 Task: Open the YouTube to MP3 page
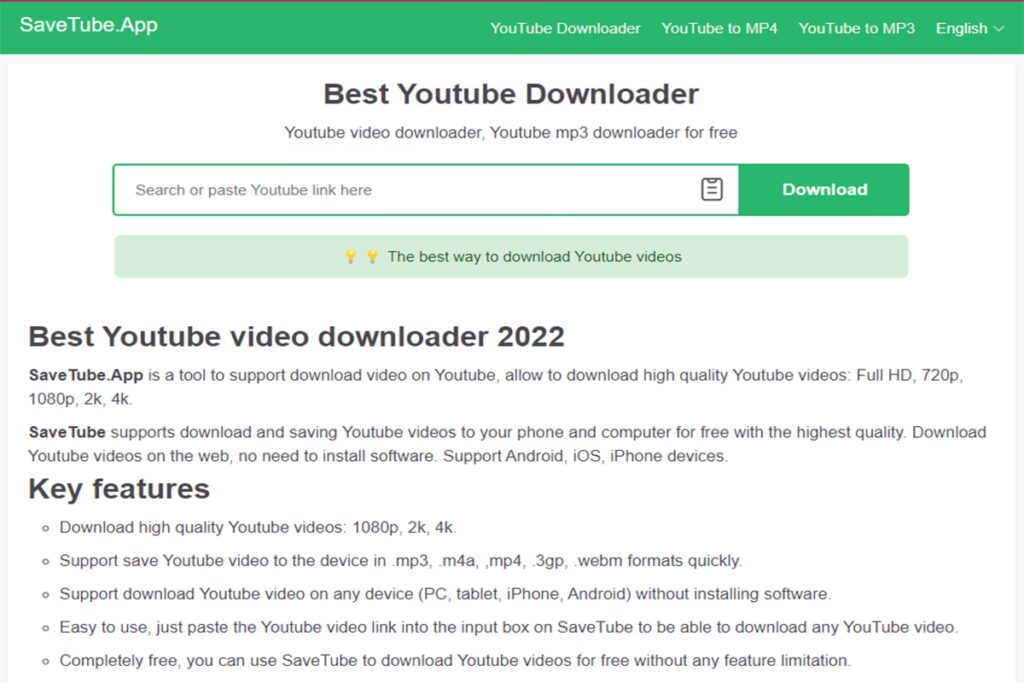pos(856,28)
